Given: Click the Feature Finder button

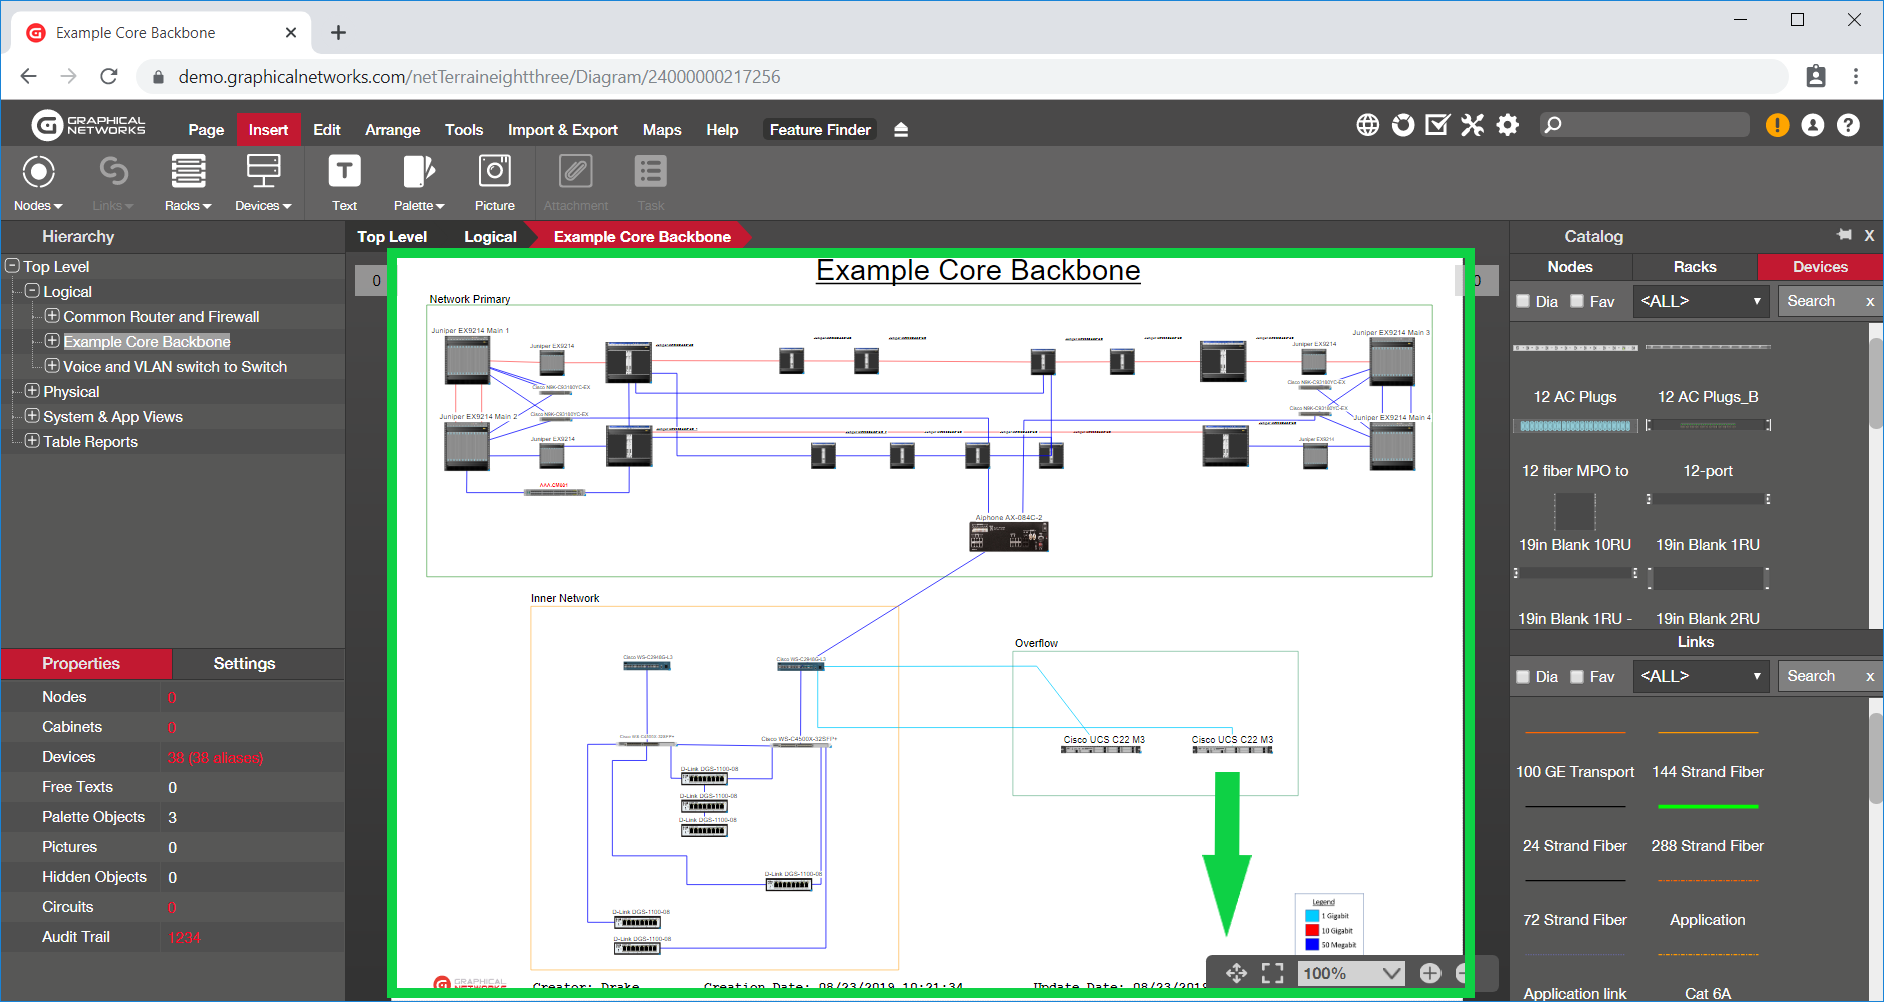Looking at the screenshot, I should (819, 130).
